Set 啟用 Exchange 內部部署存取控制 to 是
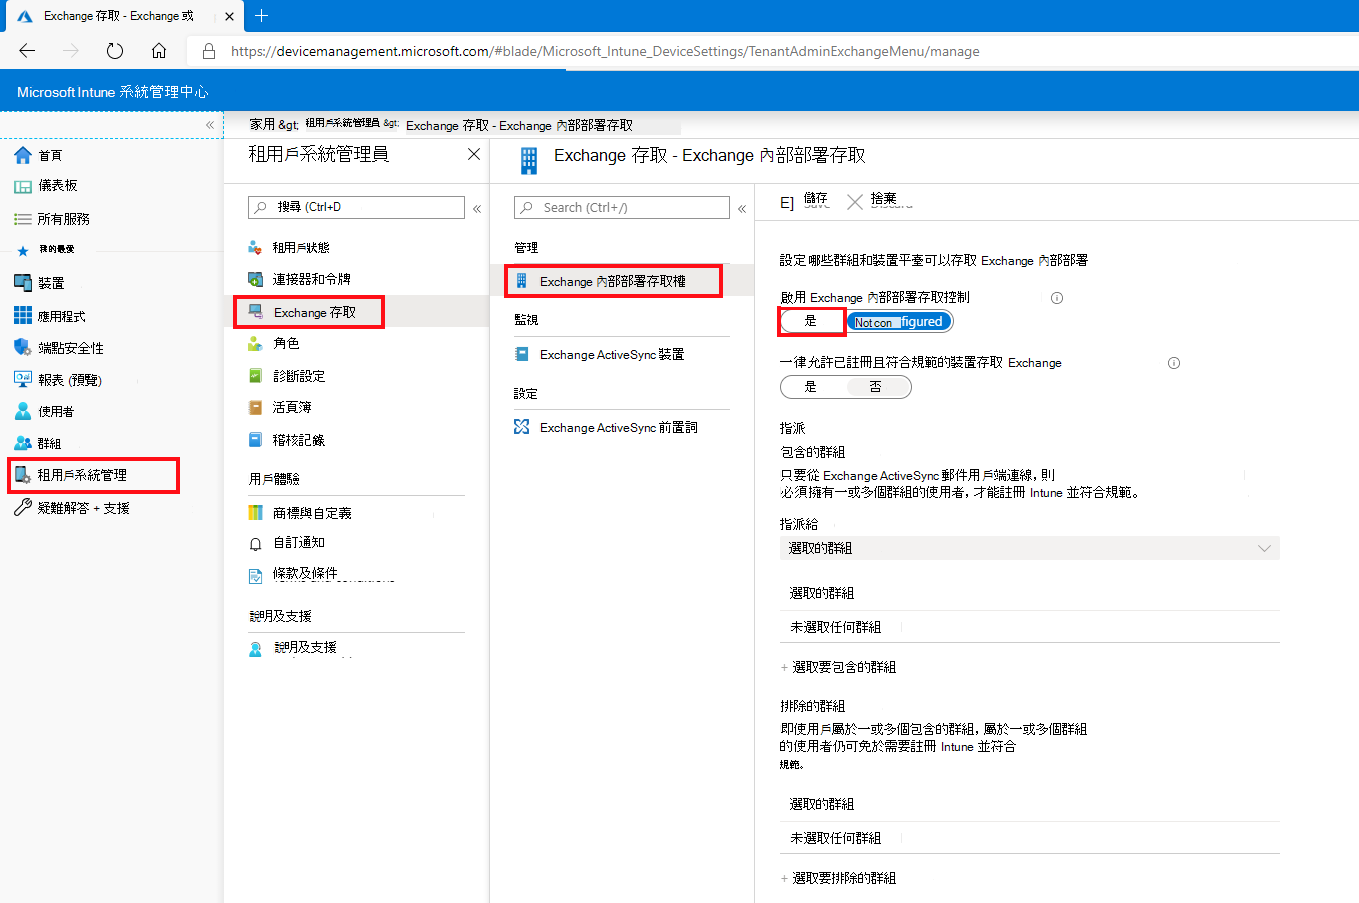The height and width of the screenshot is (903, 1359). [x=811, y=321]
